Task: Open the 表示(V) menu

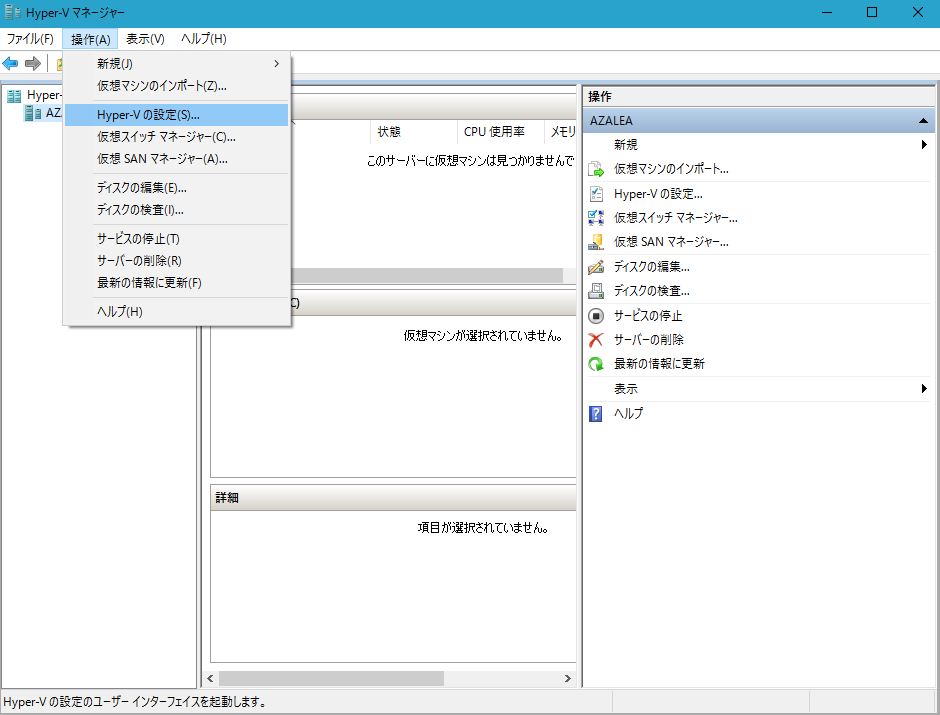Action: (145, 39)
